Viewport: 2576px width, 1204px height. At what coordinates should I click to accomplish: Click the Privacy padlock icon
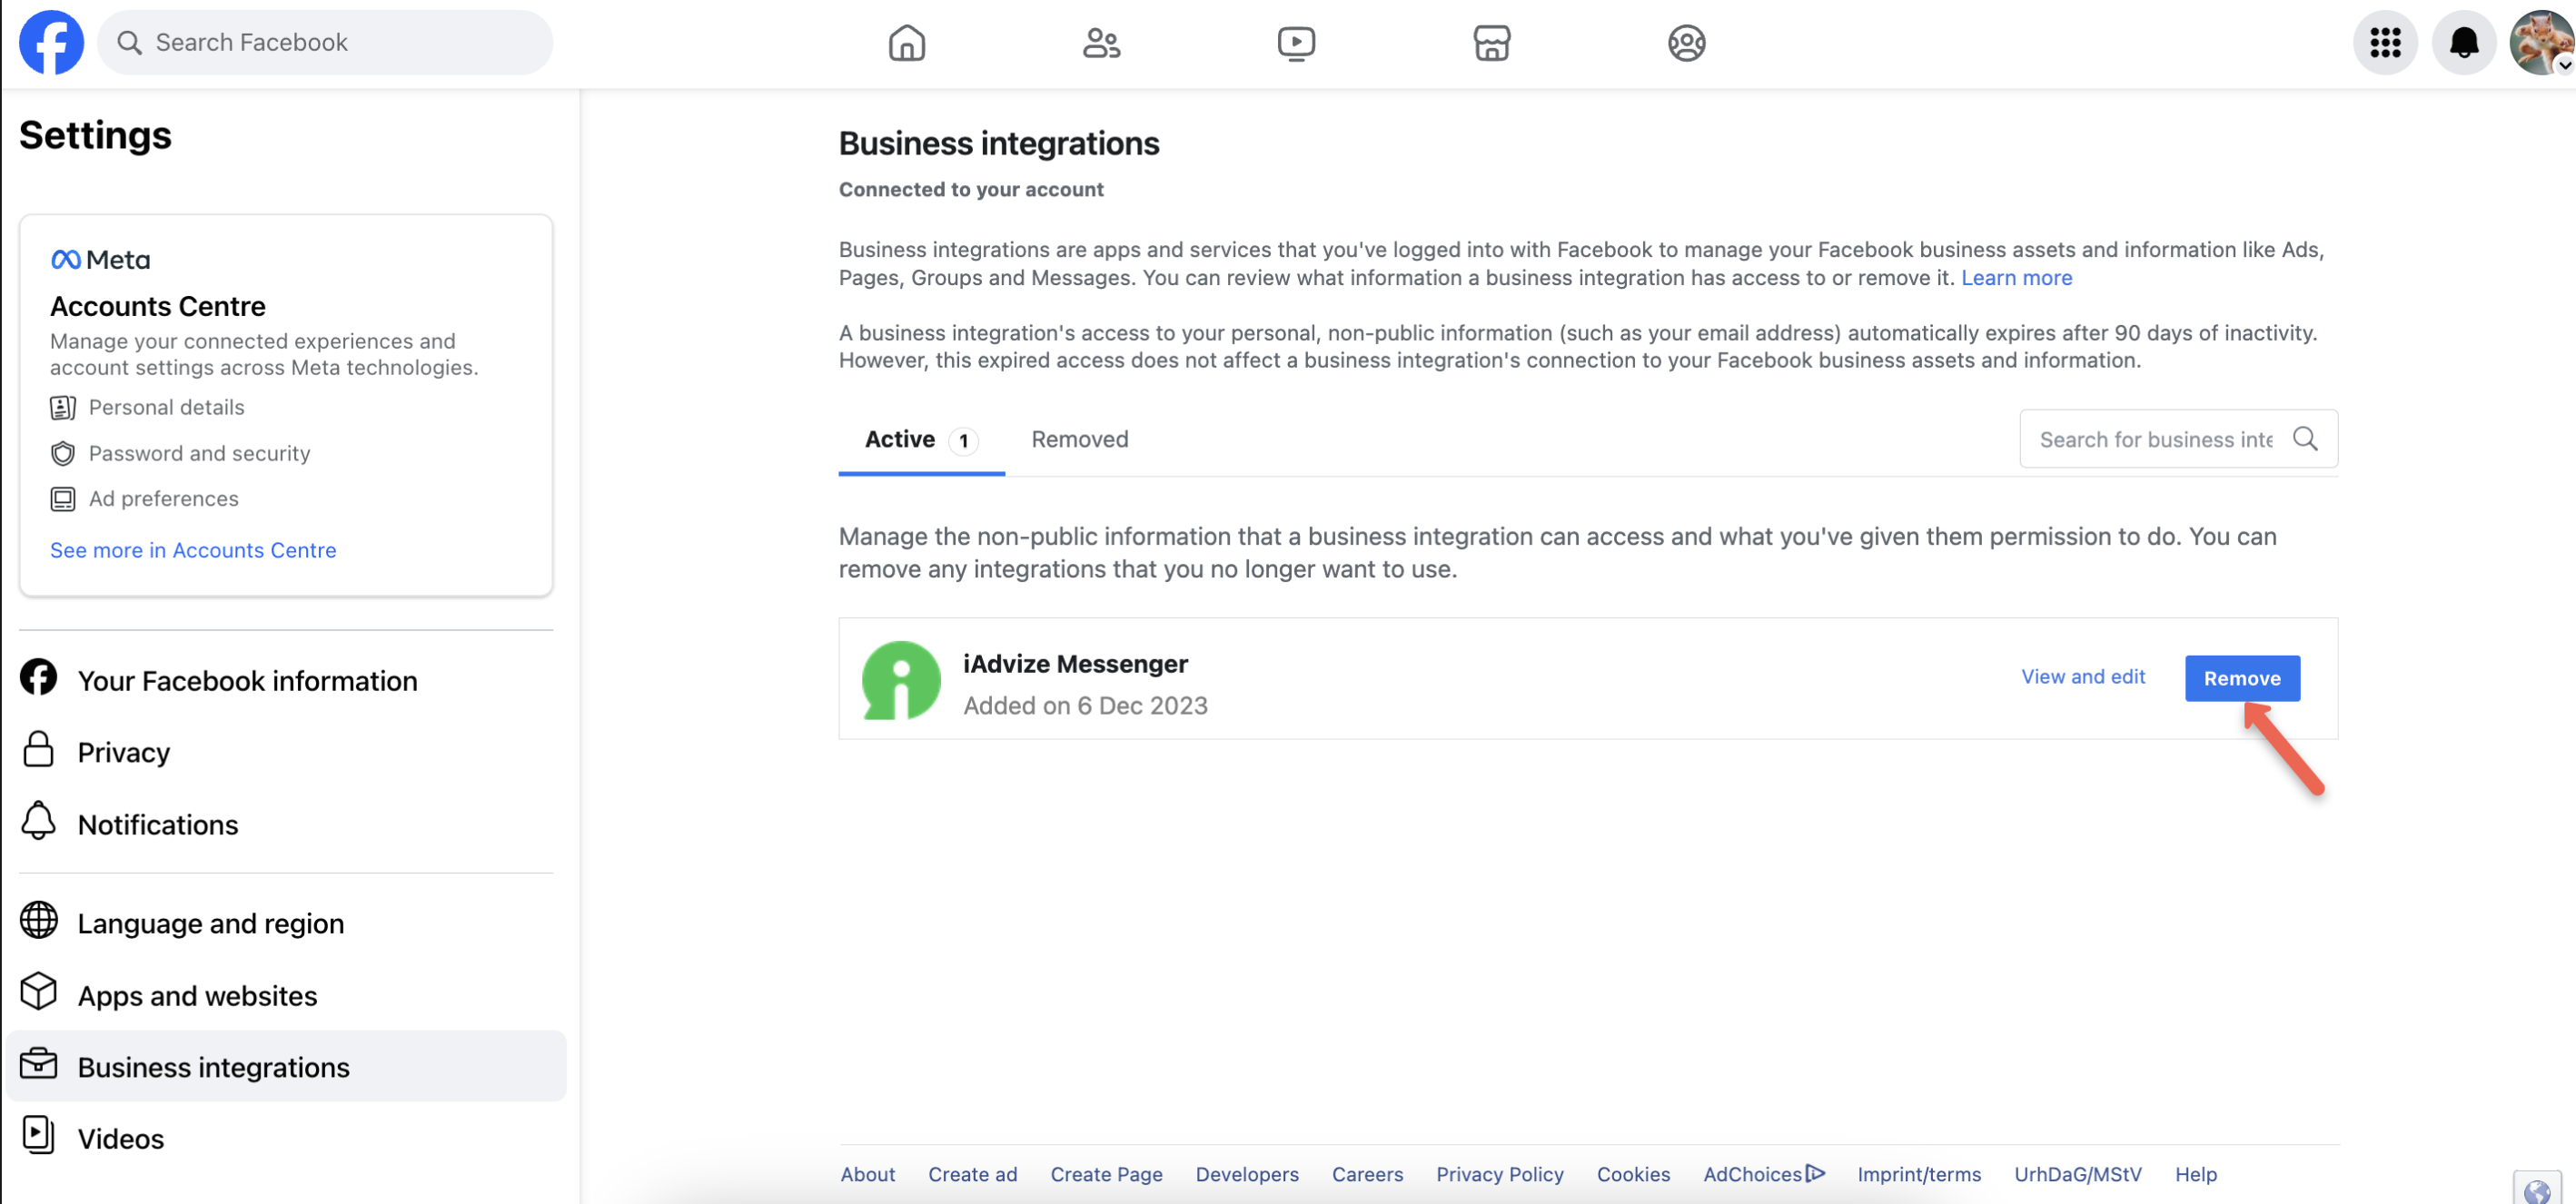(x=38, y=749)
